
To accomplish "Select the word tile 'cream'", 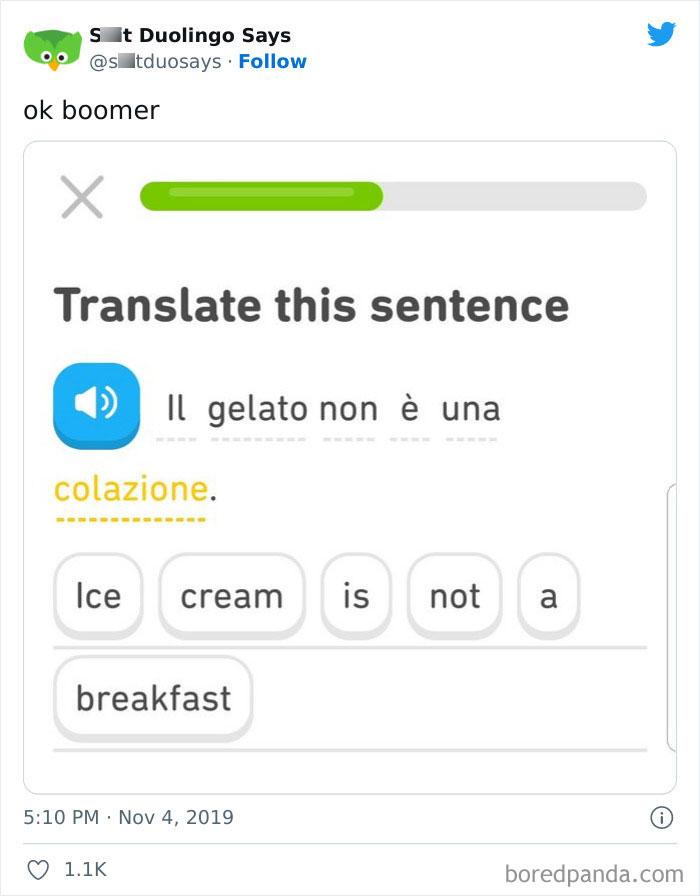I will tap(232, 596).
